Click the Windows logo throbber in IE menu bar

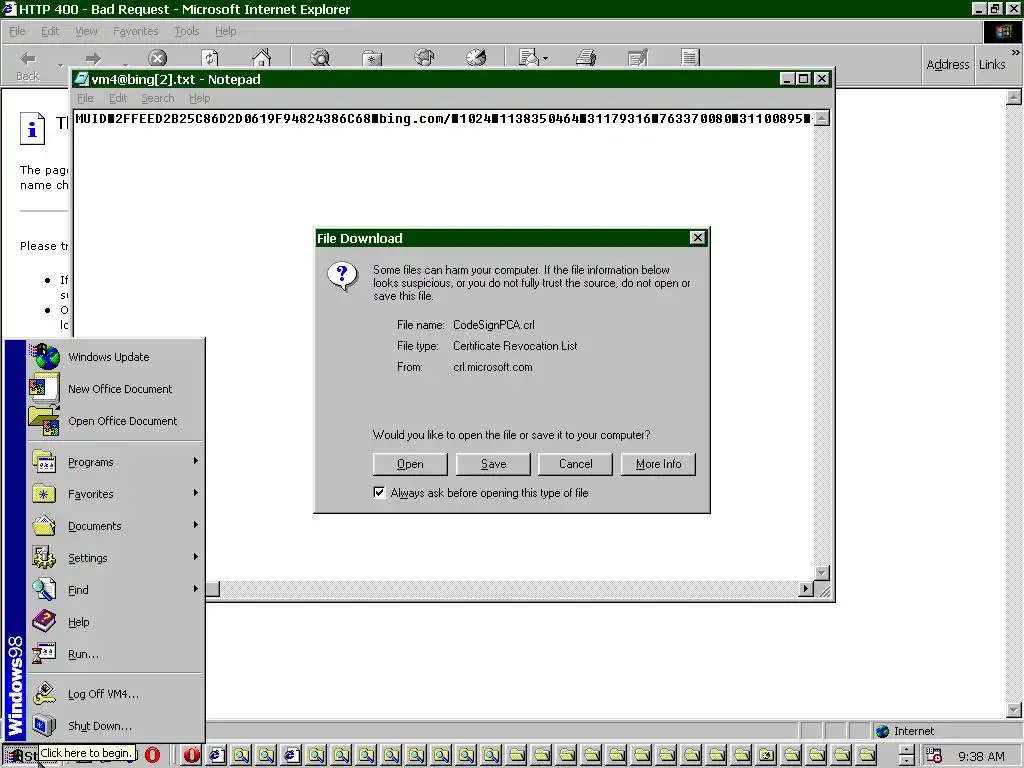tap(1002, 31)
